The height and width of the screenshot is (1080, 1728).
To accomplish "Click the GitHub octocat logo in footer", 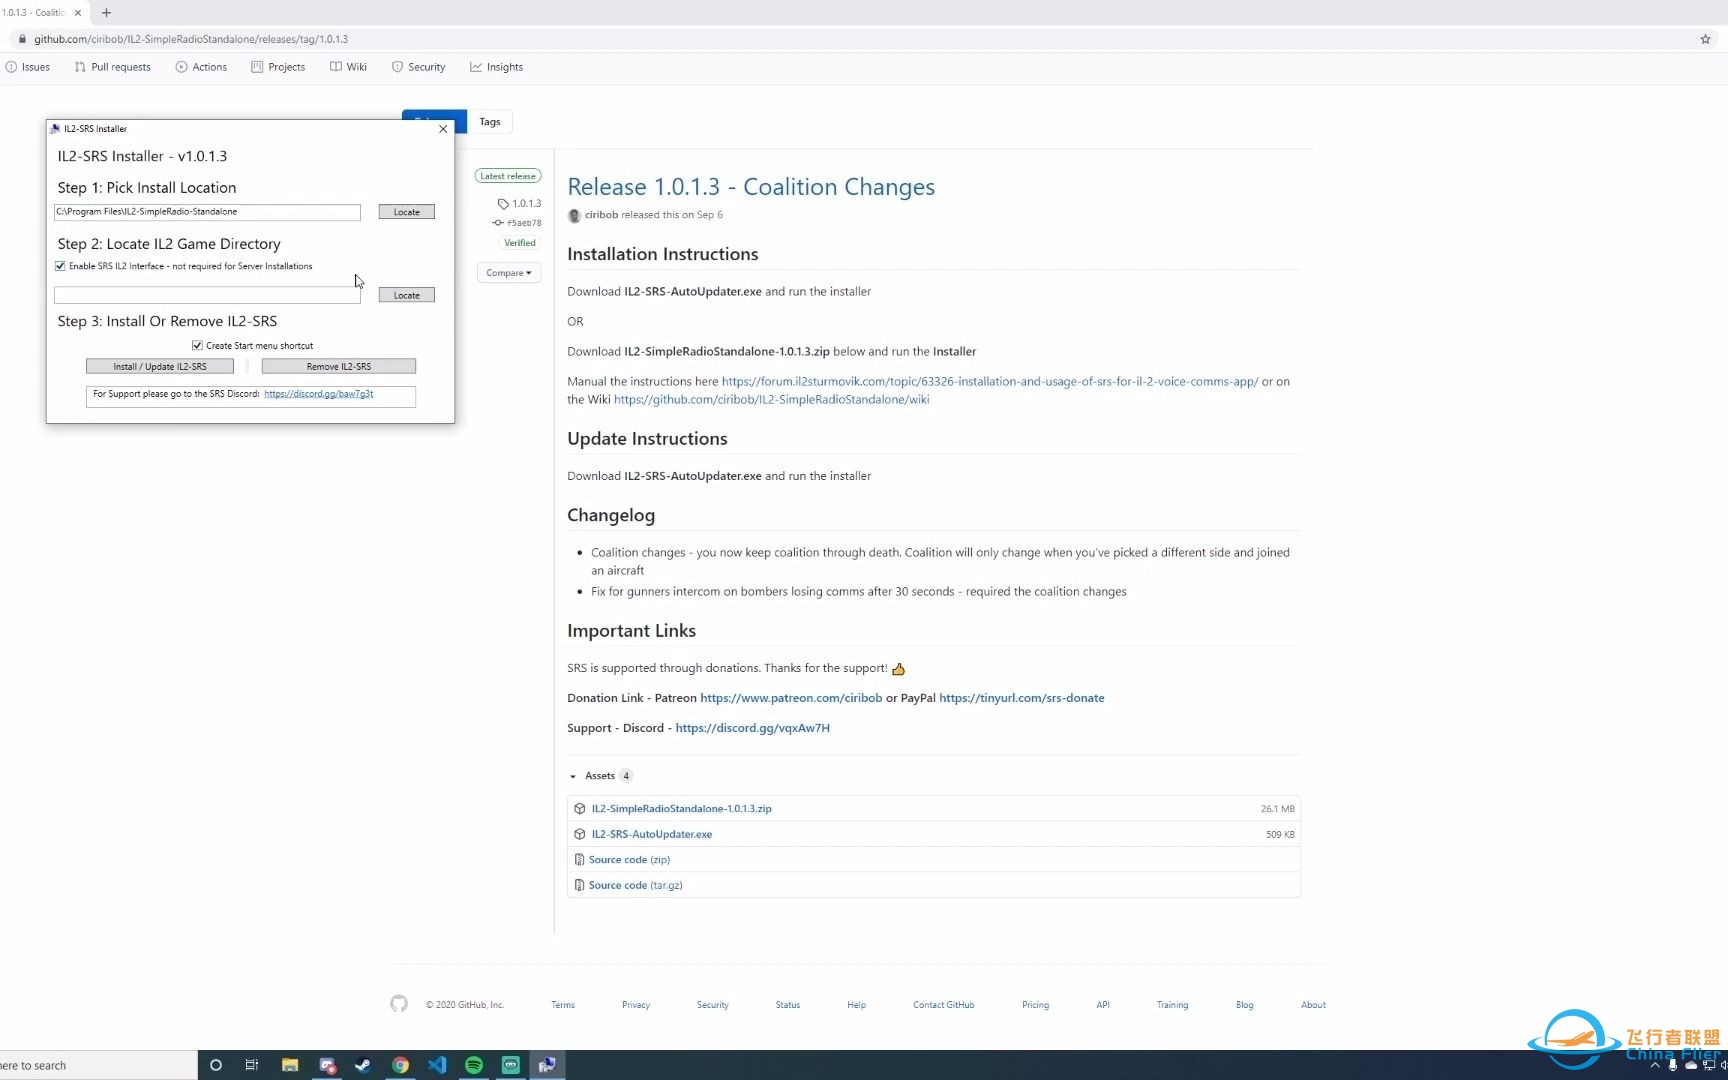I will (399, 1004).
